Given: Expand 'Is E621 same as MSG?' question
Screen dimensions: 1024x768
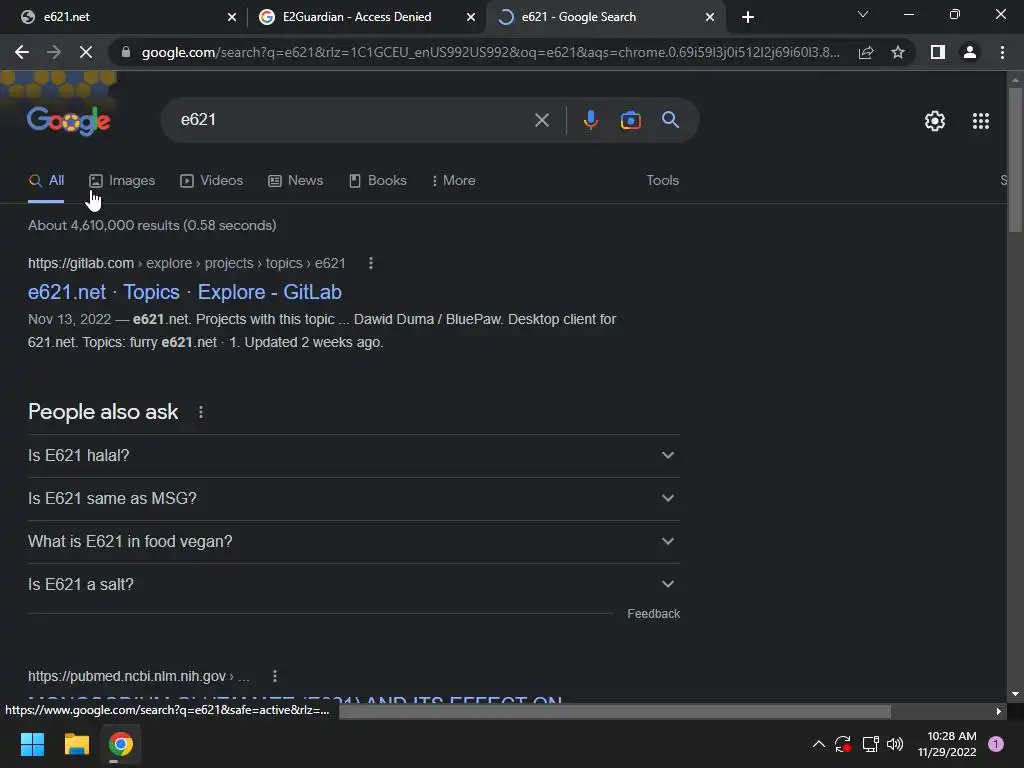Looking at the screenshot, I should 354,499.
